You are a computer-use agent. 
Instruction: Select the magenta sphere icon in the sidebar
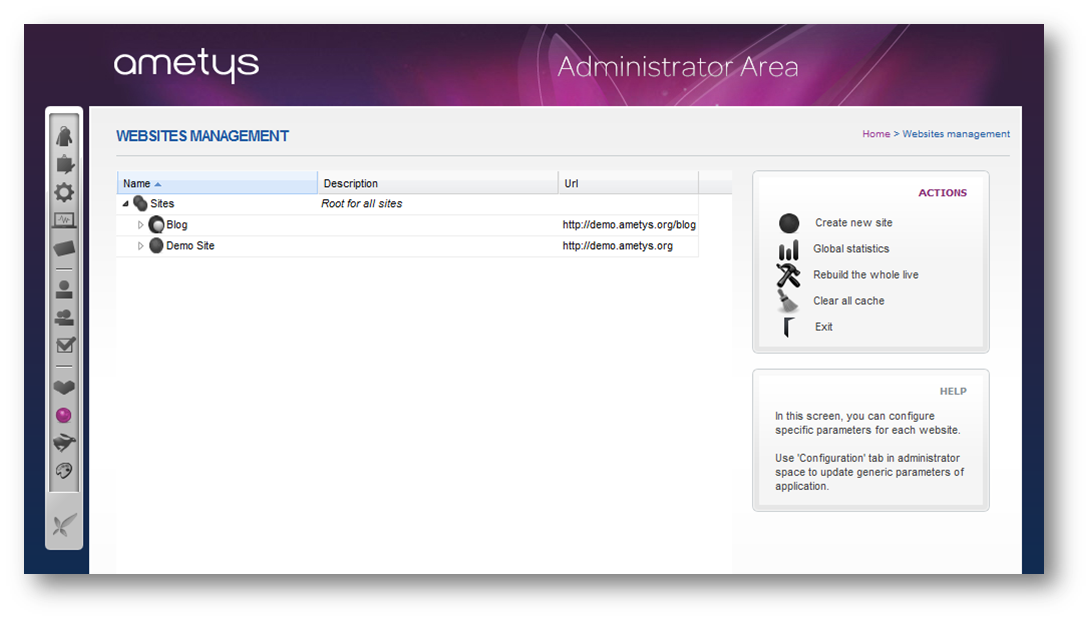pyautogui.click(x=63, y=413)
